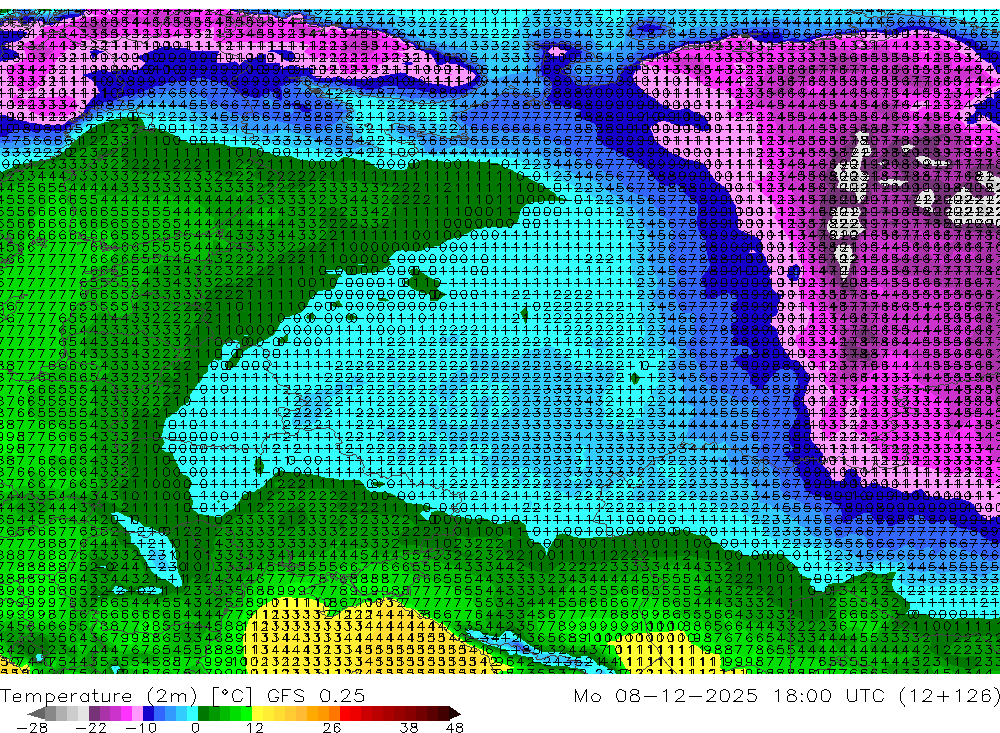Screen dimensions: 1000x733
Task: Click the "0" legend tick label
Action: pos(196,728)
